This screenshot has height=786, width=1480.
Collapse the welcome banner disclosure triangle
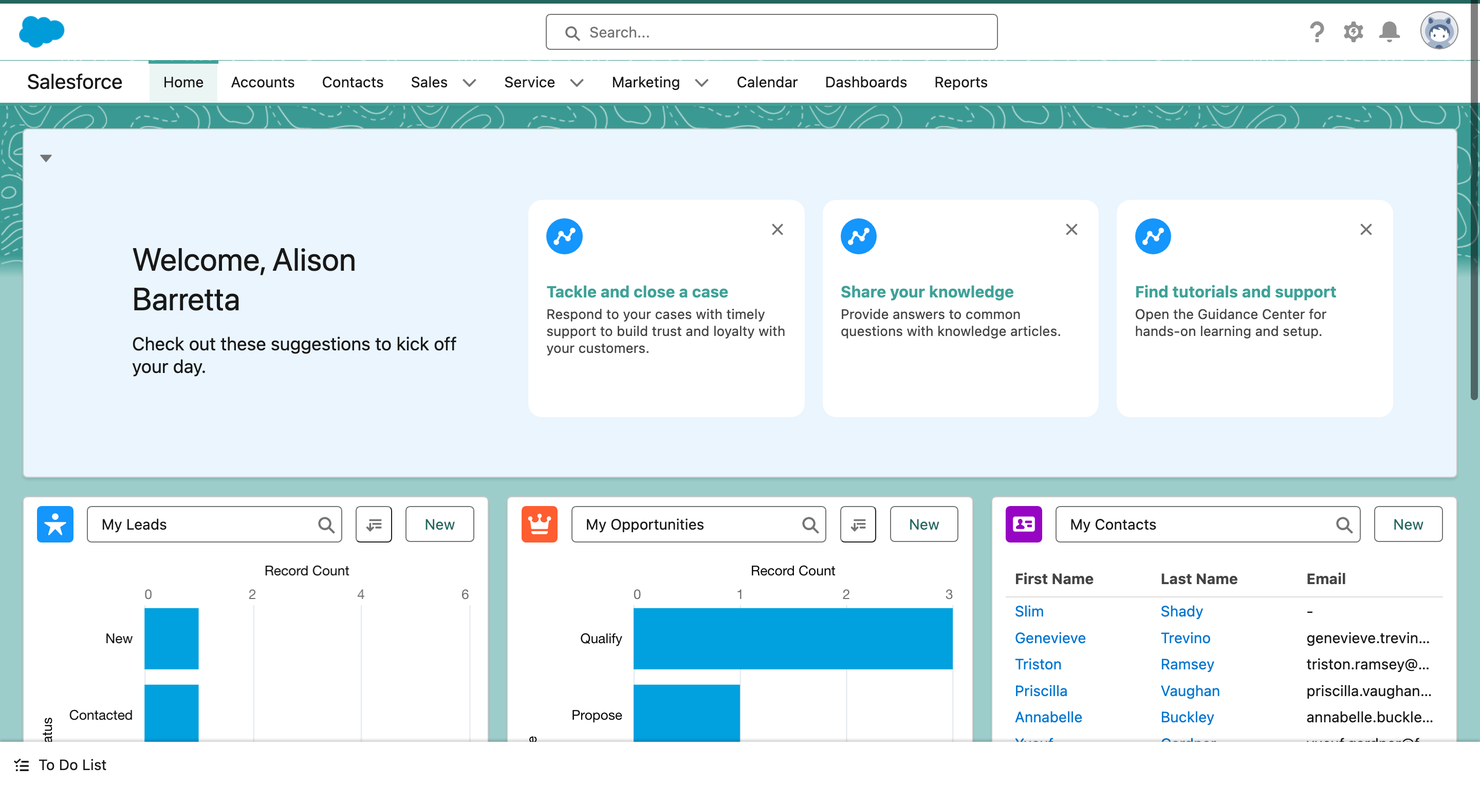click(x=45, y=157)
